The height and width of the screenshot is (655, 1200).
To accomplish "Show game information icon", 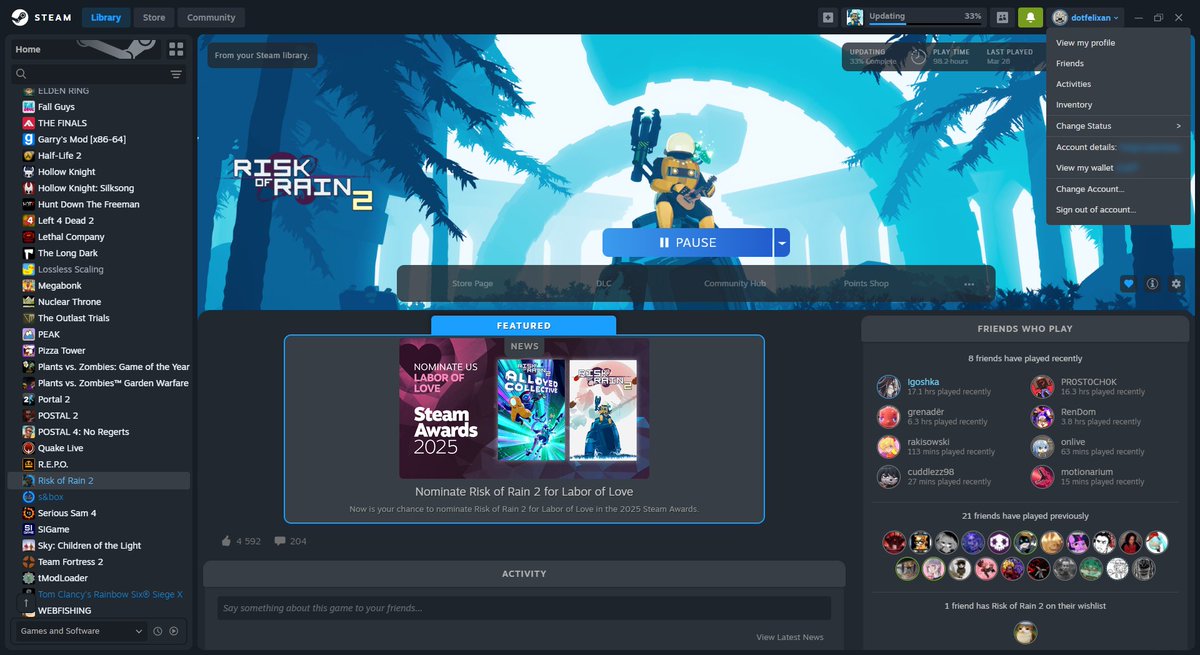I will (x=1152, y=284).
